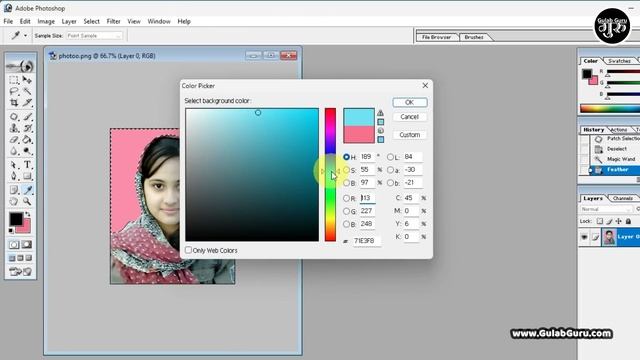Image resolution: width=640 pixels, height=360 pixels.
Task: Select the Notes tool
Action: tap(14, 190)
